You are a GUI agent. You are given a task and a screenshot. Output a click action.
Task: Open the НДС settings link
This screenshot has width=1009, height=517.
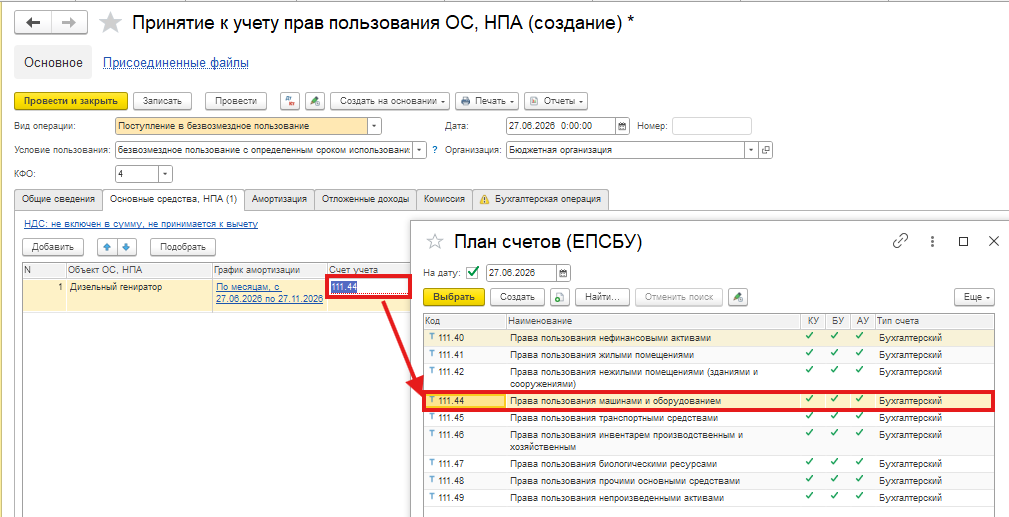tap(141, 224)
